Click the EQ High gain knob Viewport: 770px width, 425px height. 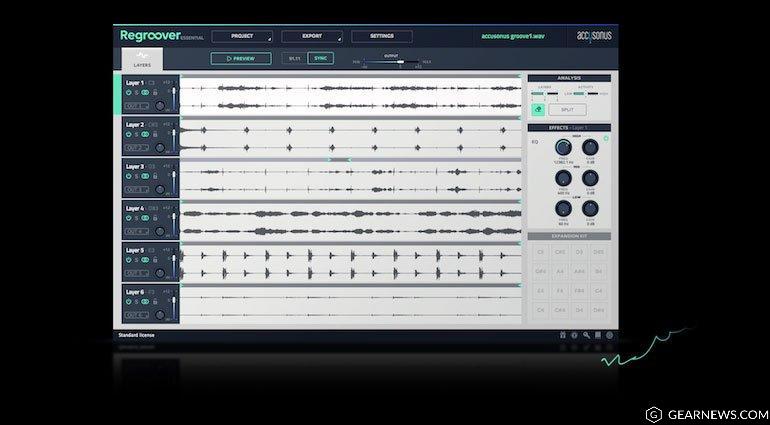pyautogui.click(x=590, y=147)
